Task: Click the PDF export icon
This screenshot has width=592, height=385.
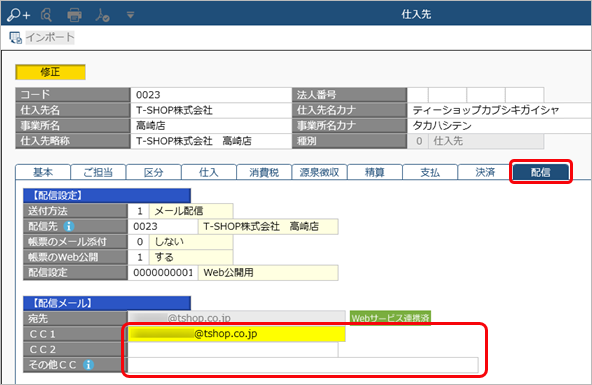Action: pyautogui.click(x=102, y=15)
